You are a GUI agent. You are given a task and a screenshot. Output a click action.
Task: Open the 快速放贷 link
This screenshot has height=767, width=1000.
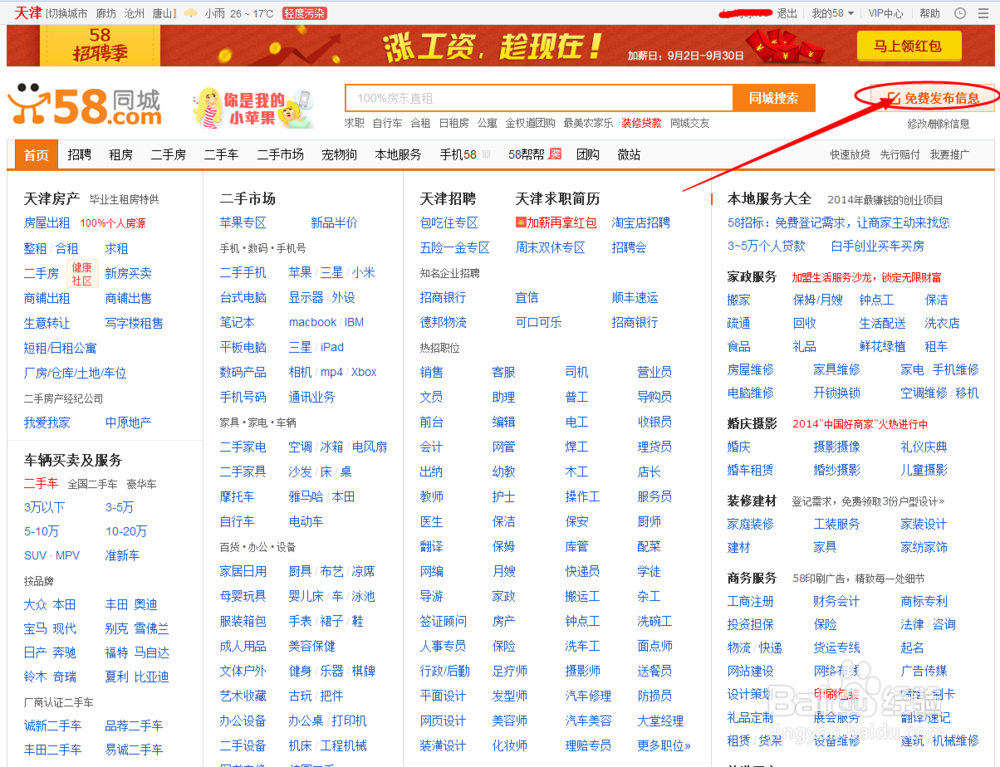click(x=849, y=154)
